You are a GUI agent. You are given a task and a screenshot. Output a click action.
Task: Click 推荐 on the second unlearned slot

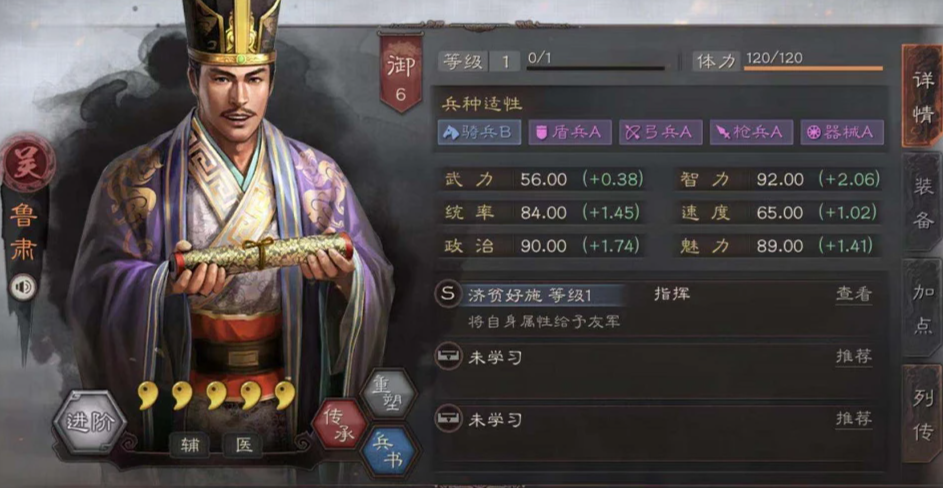point(854,419)
